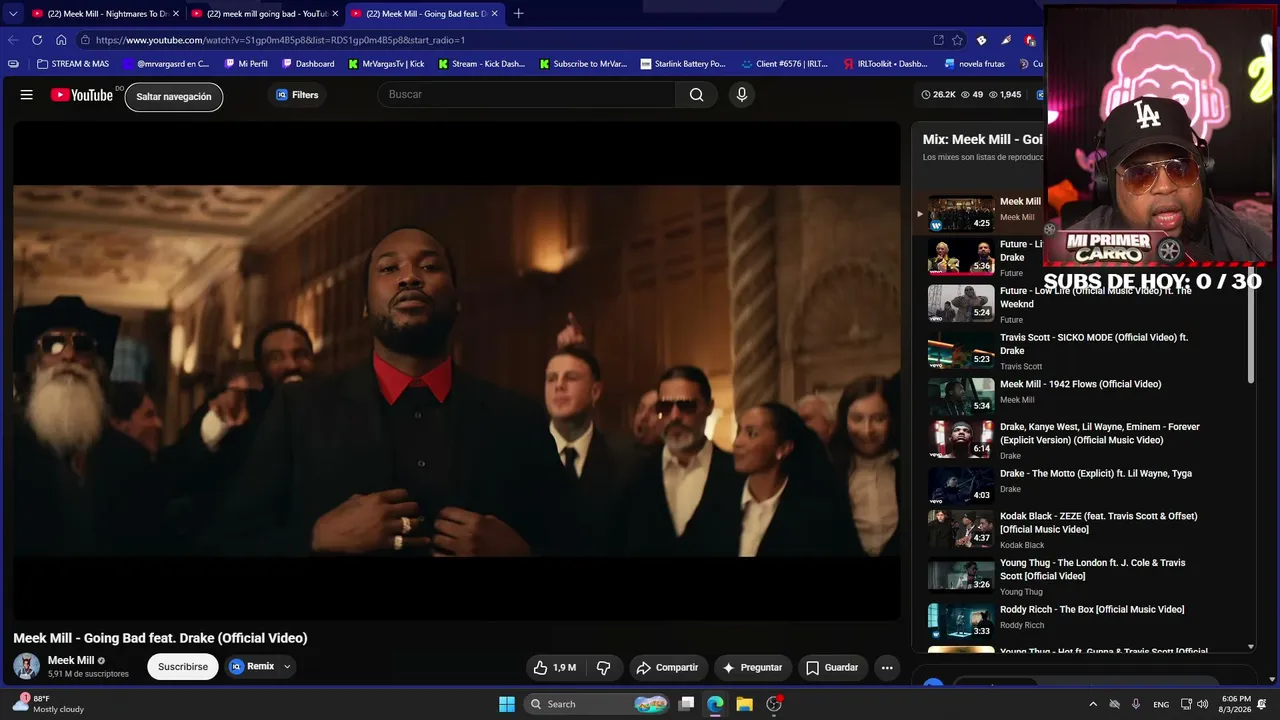
Task: Play Travis Scott SICKO MODE thumbnail
Action: 961,350
